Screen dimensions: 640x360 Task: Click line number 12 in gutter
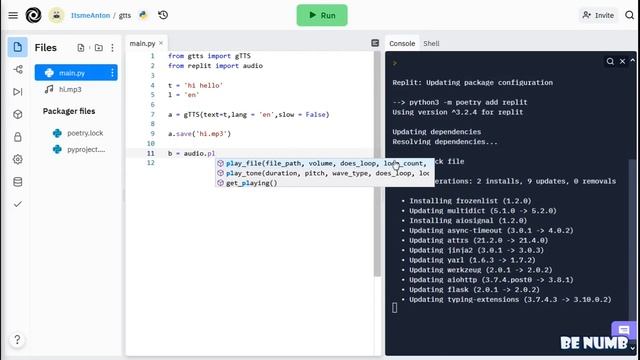pyautogui.click(x=151, y=163)
